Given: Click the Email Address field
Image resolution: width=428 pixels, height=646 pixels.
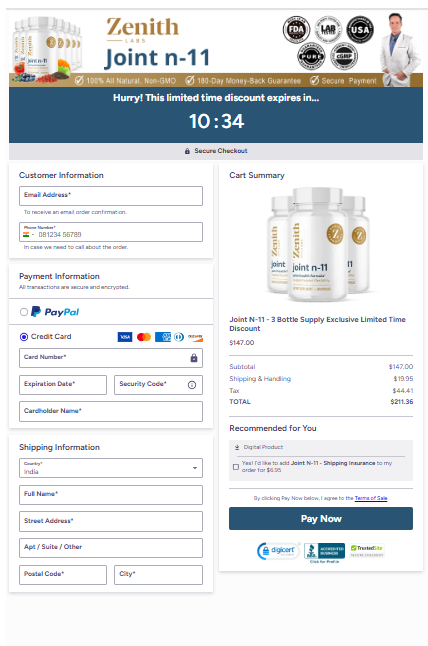Looking at the screenshot, I should point(111,196).
